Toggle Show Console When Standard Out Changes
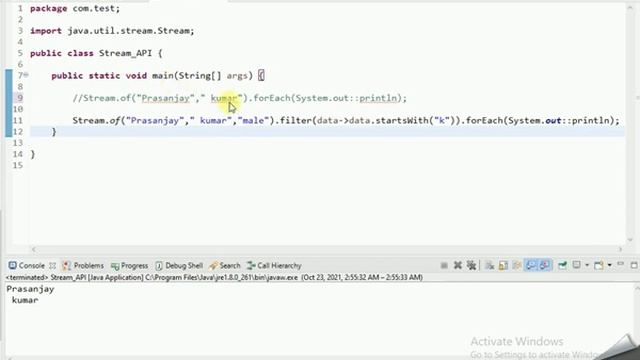 (x=531, y=266)
